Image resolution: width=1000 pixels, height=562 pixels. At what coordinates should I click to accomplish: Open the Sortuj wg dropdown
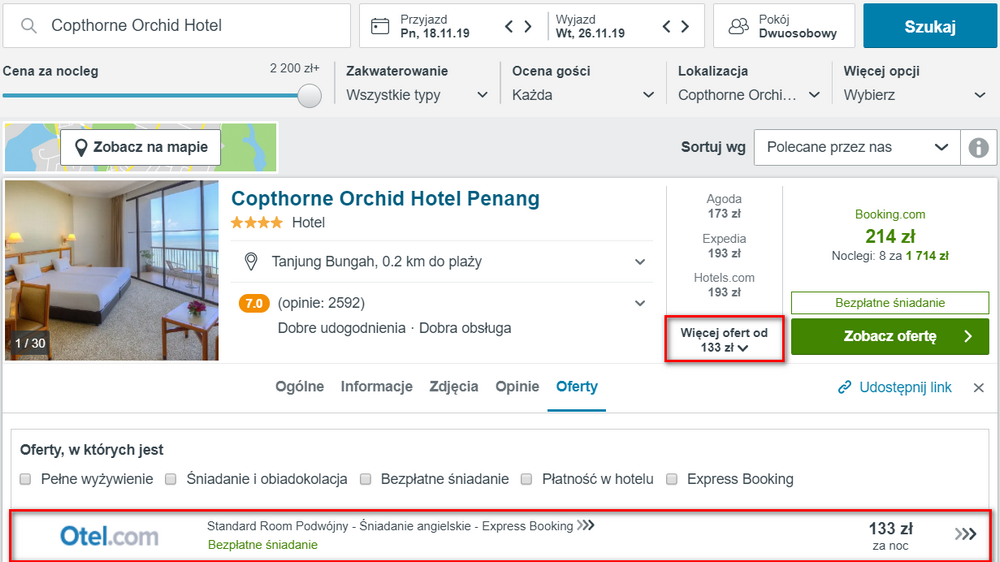pos(856,147)
